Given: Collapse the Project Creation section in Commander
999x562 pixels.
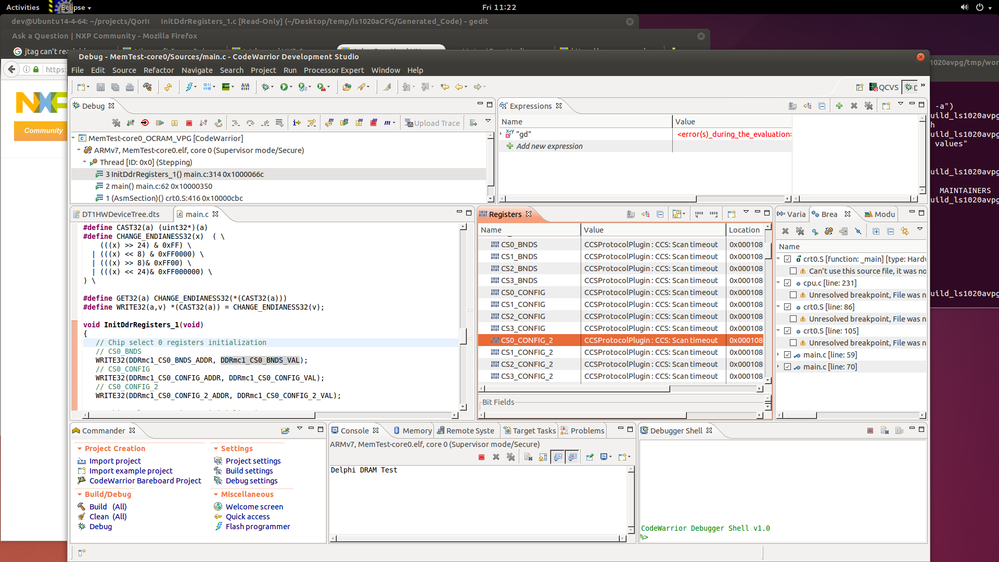Looking at the screenshot, I should [x=79, y=449].
